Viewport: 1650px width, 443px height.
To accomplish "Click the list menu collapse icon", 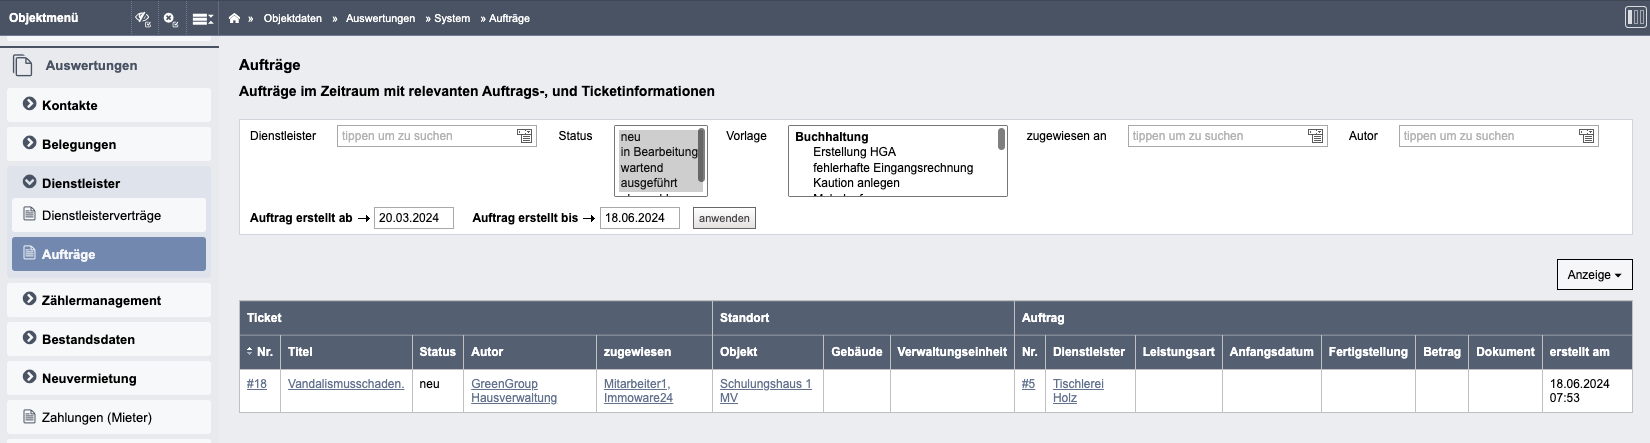I will [202, 18].
